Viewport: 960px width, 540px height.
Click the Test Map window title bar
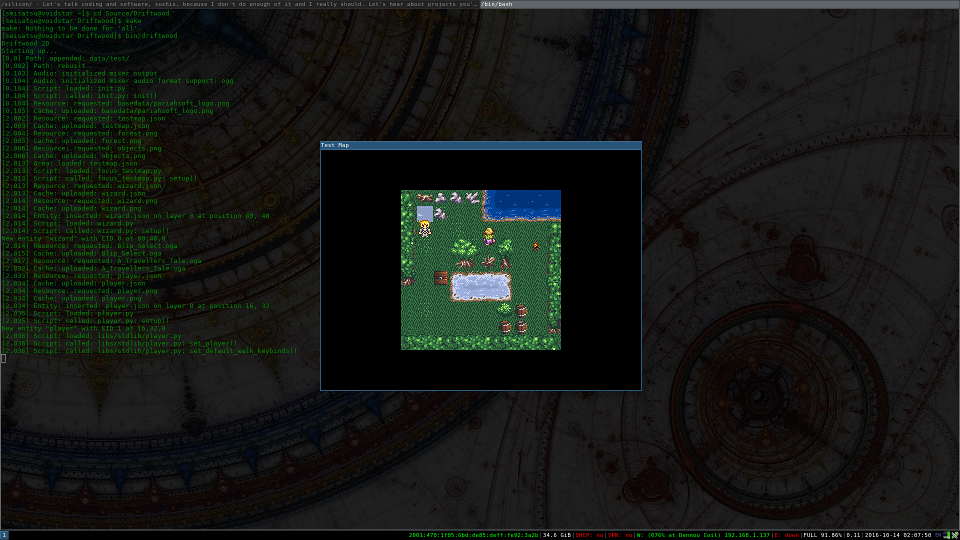(481, 145)
